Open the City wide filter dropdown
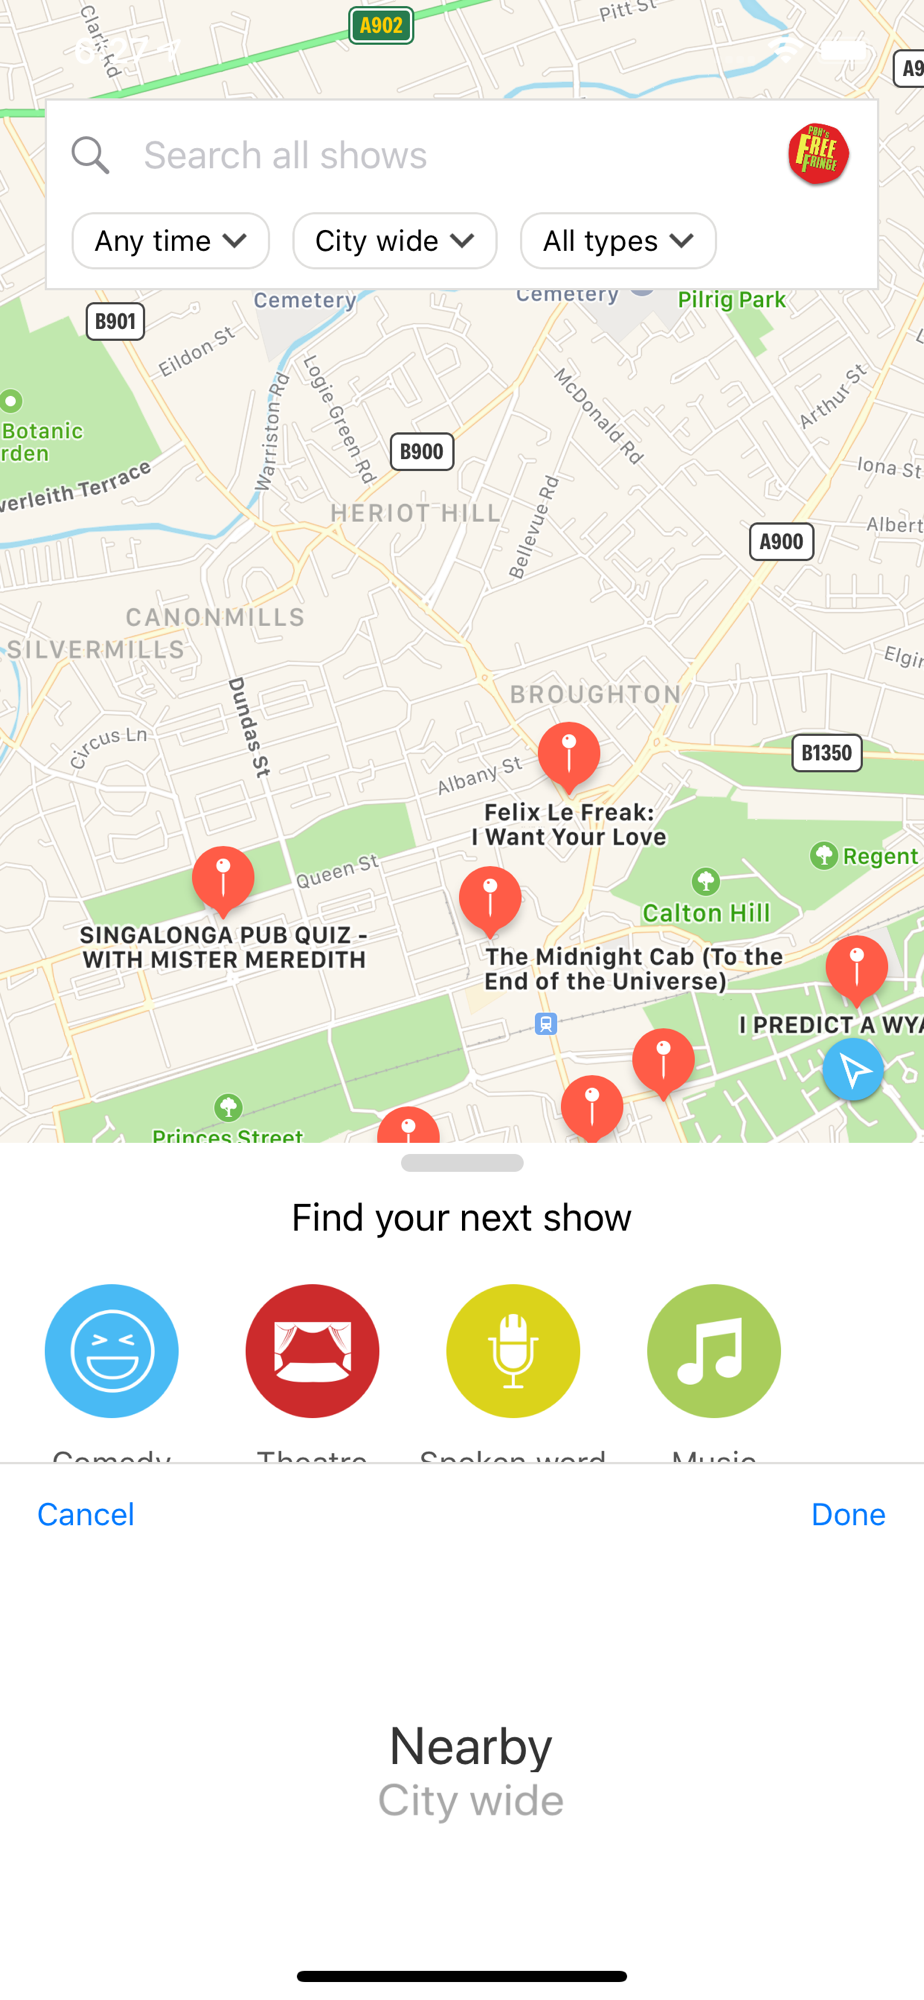This screenshot has height=2000, width=924. click(x=395, y=241)
